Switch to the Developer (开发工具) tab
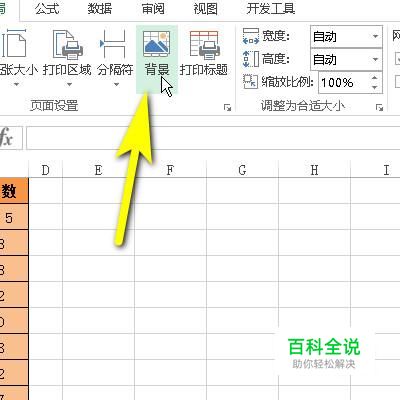Image resolution: width=400 pixels, height=400 pixels. tap(271, 9)
